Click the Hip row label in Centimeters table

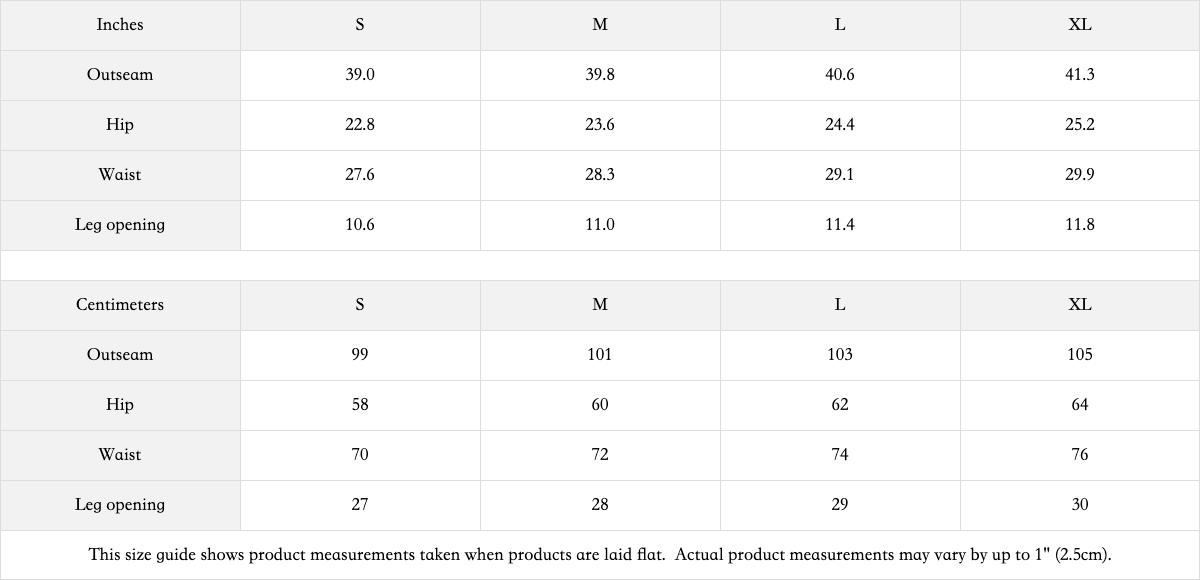tap(120, 405)
